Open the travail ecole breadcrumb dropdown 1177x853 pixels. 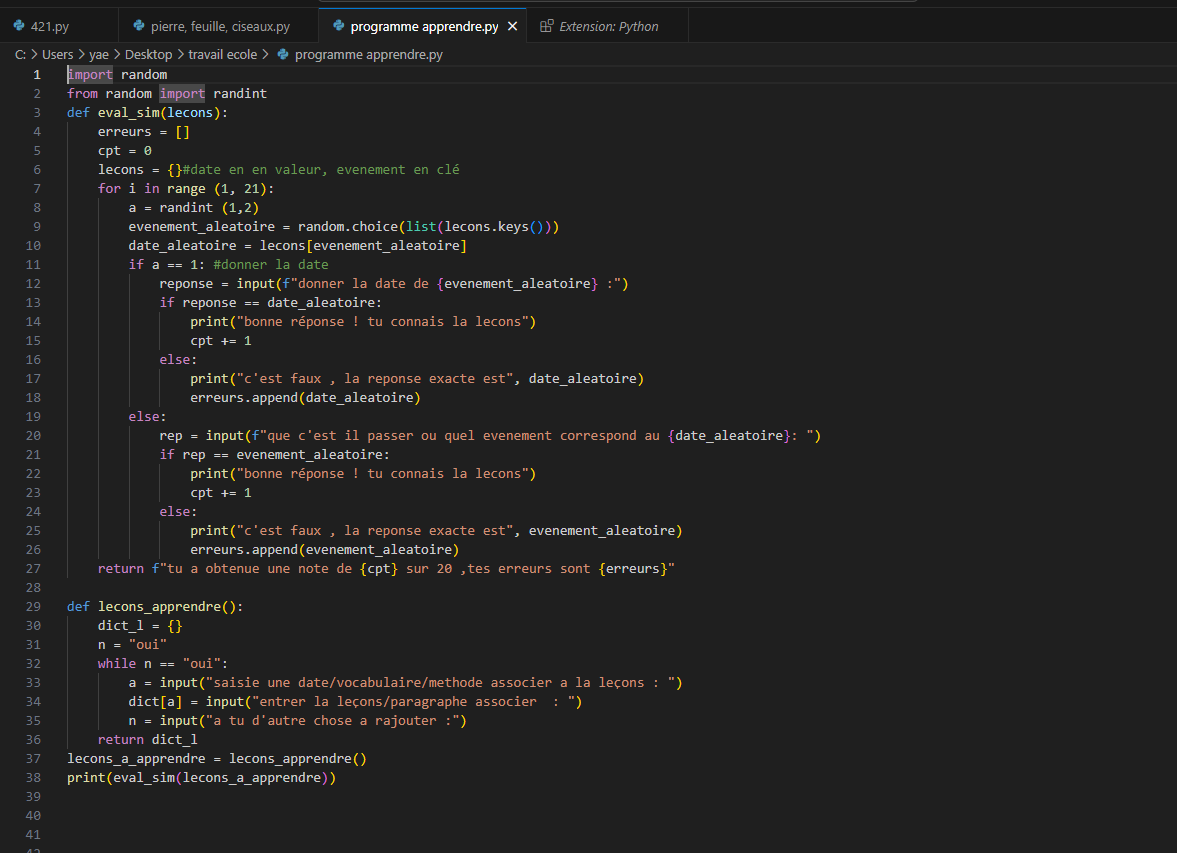coord(222,54)
